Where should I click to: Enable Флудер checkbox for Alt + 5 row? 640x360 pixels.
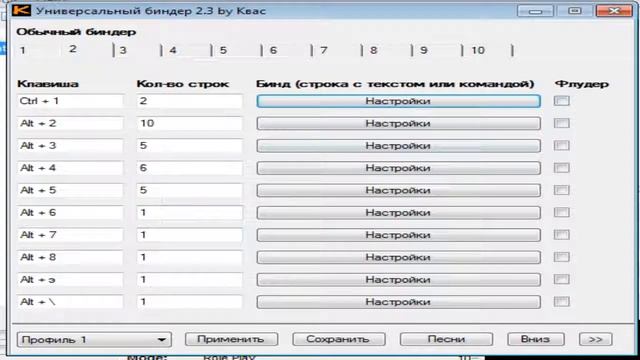tap(562, 190)
